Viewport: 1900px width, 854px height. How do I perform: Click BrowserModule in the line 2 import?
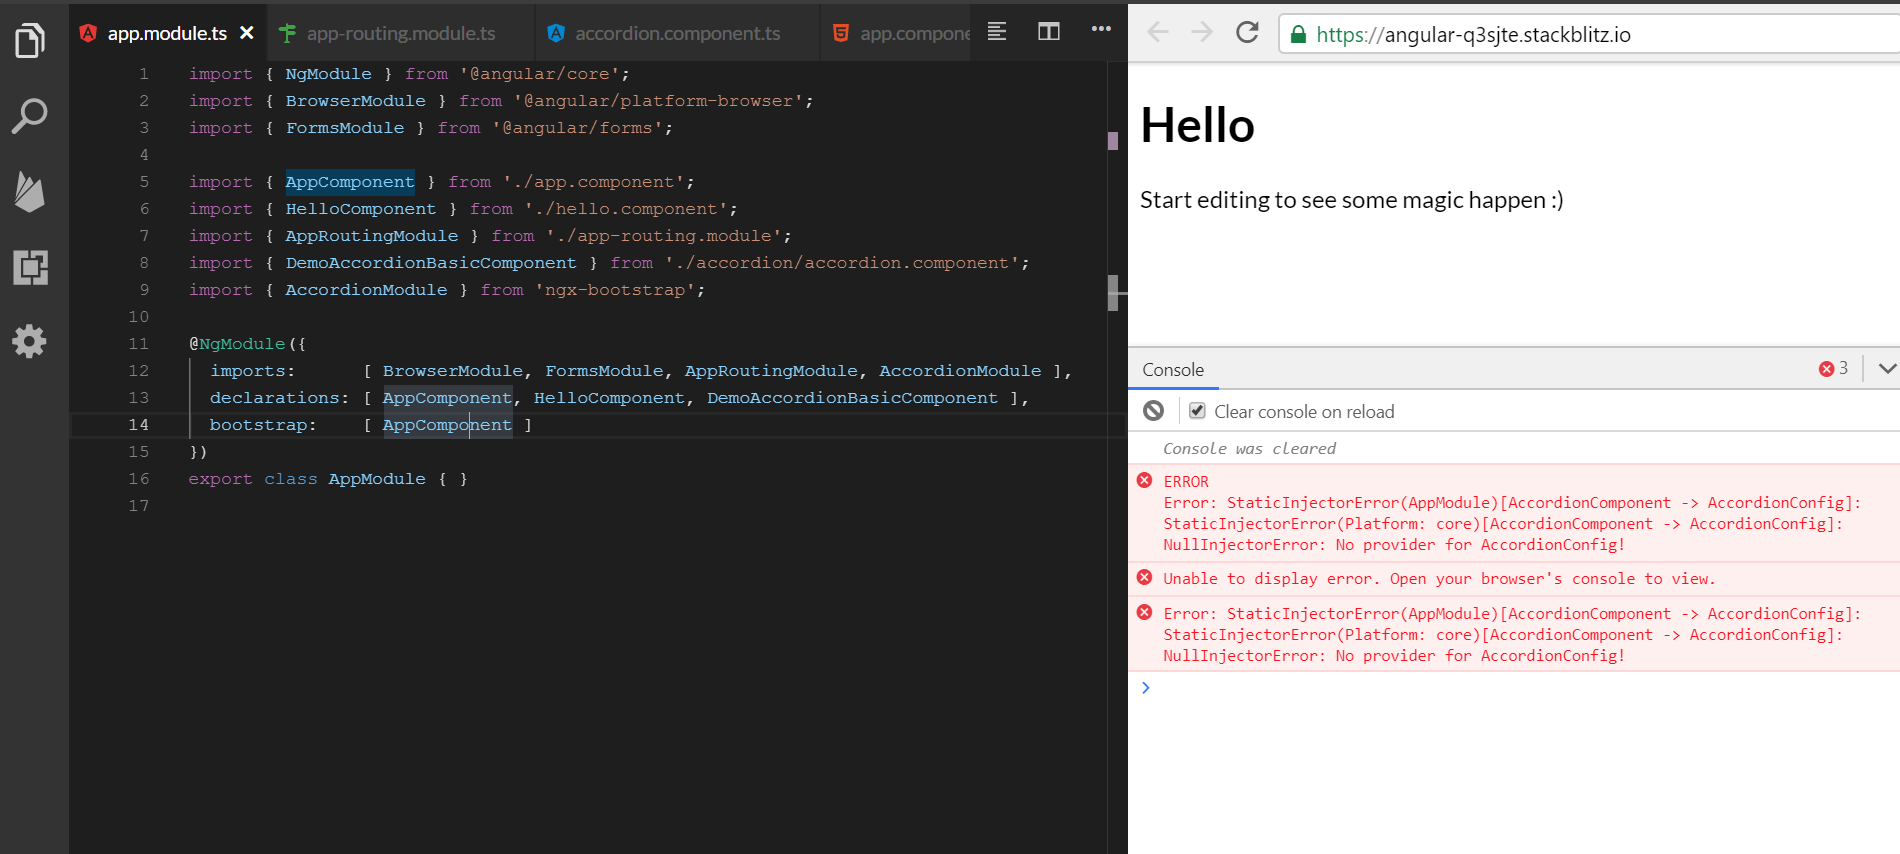(x=355, y=101)
